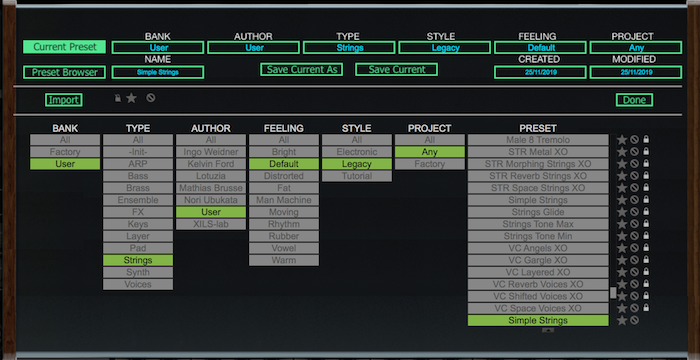Load the STR Metal XO preset

(x=538, y=152)
